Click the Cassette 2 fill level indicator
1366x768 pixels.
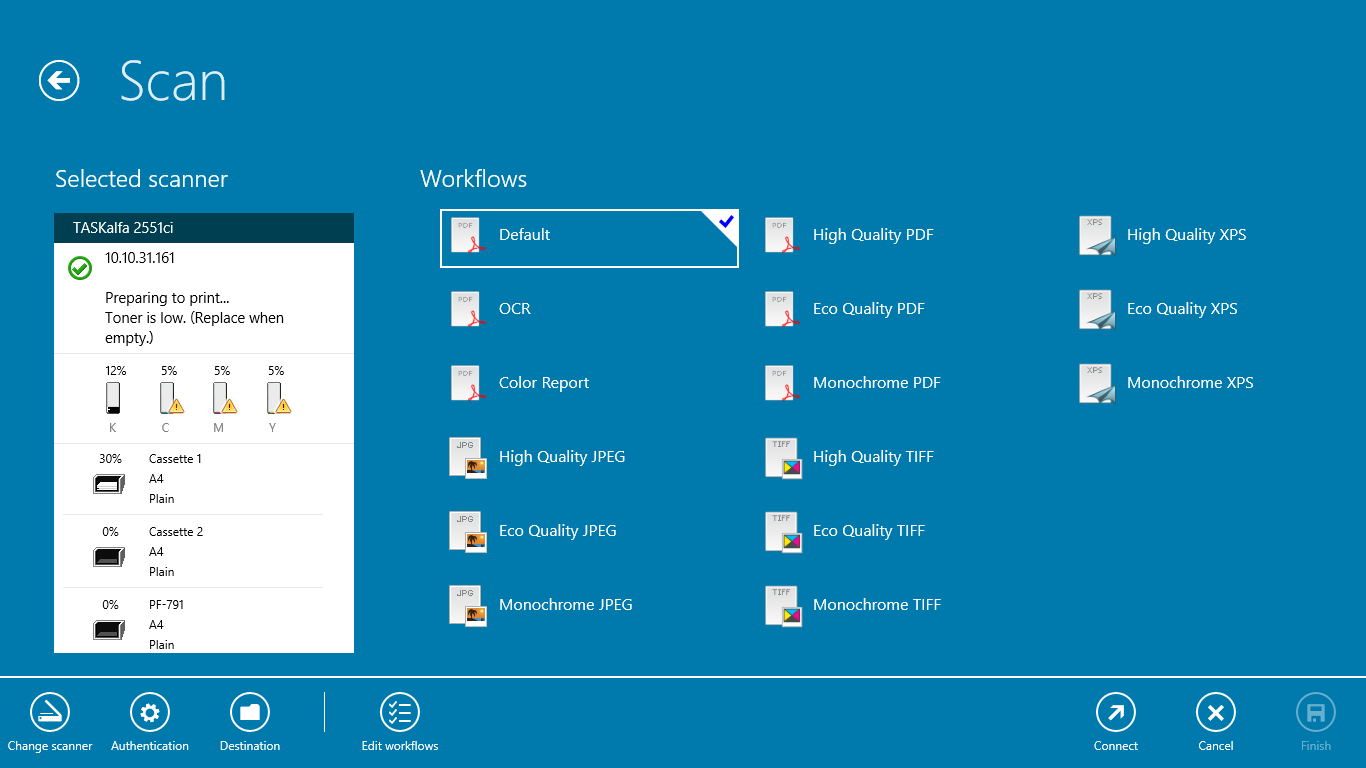click(109, 557)
